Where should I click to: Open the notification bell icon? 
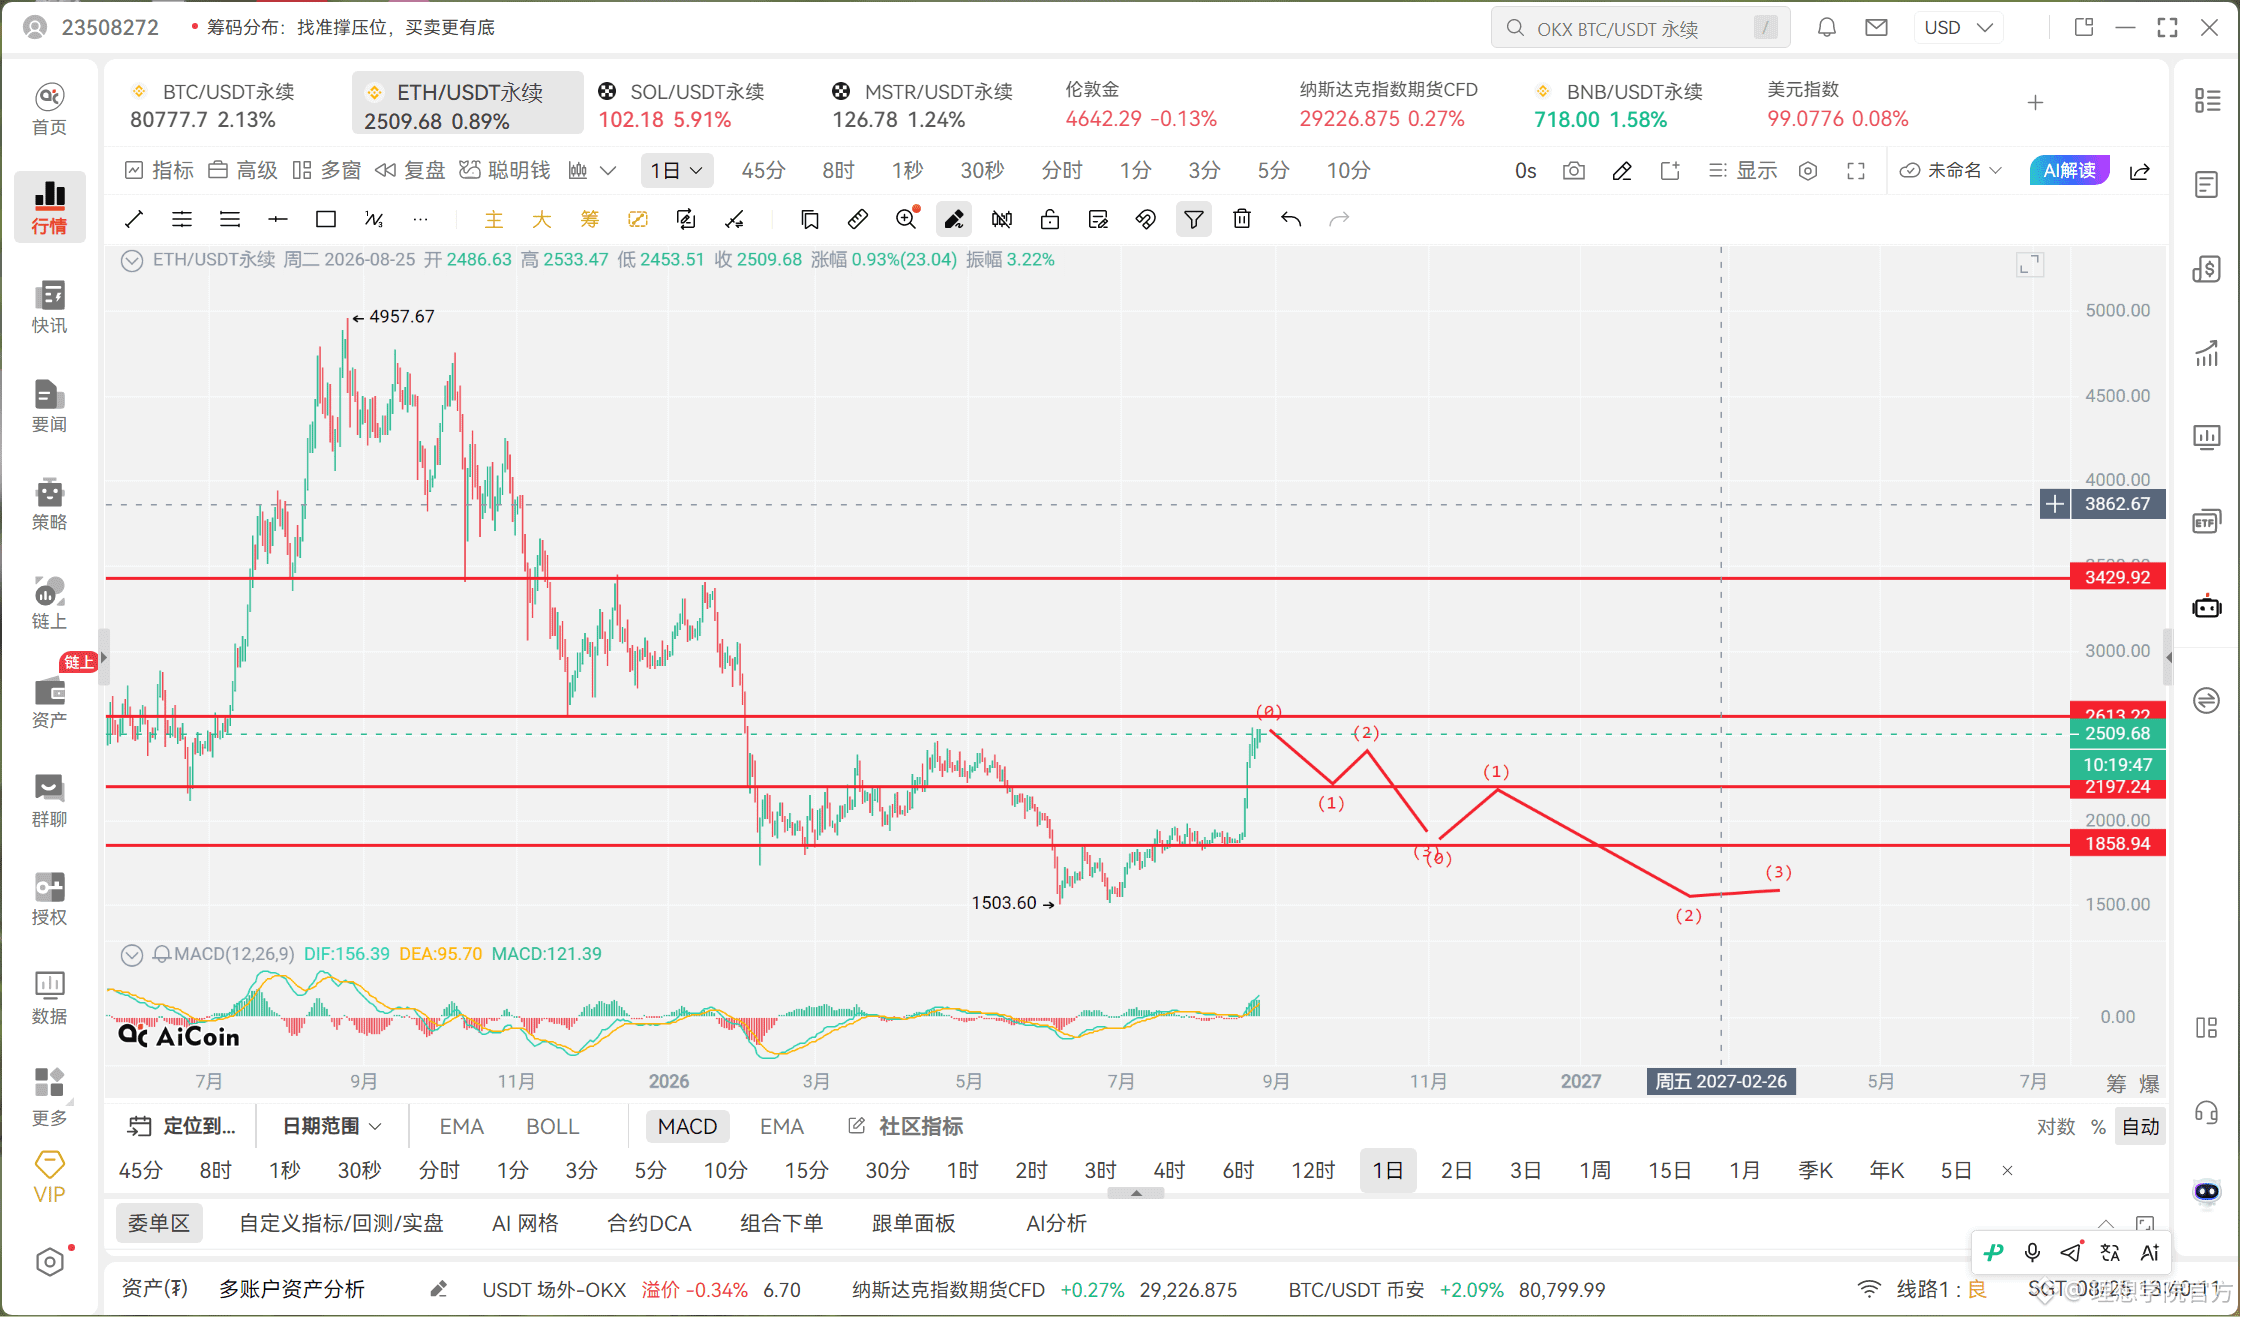(x=1827, y=27)
